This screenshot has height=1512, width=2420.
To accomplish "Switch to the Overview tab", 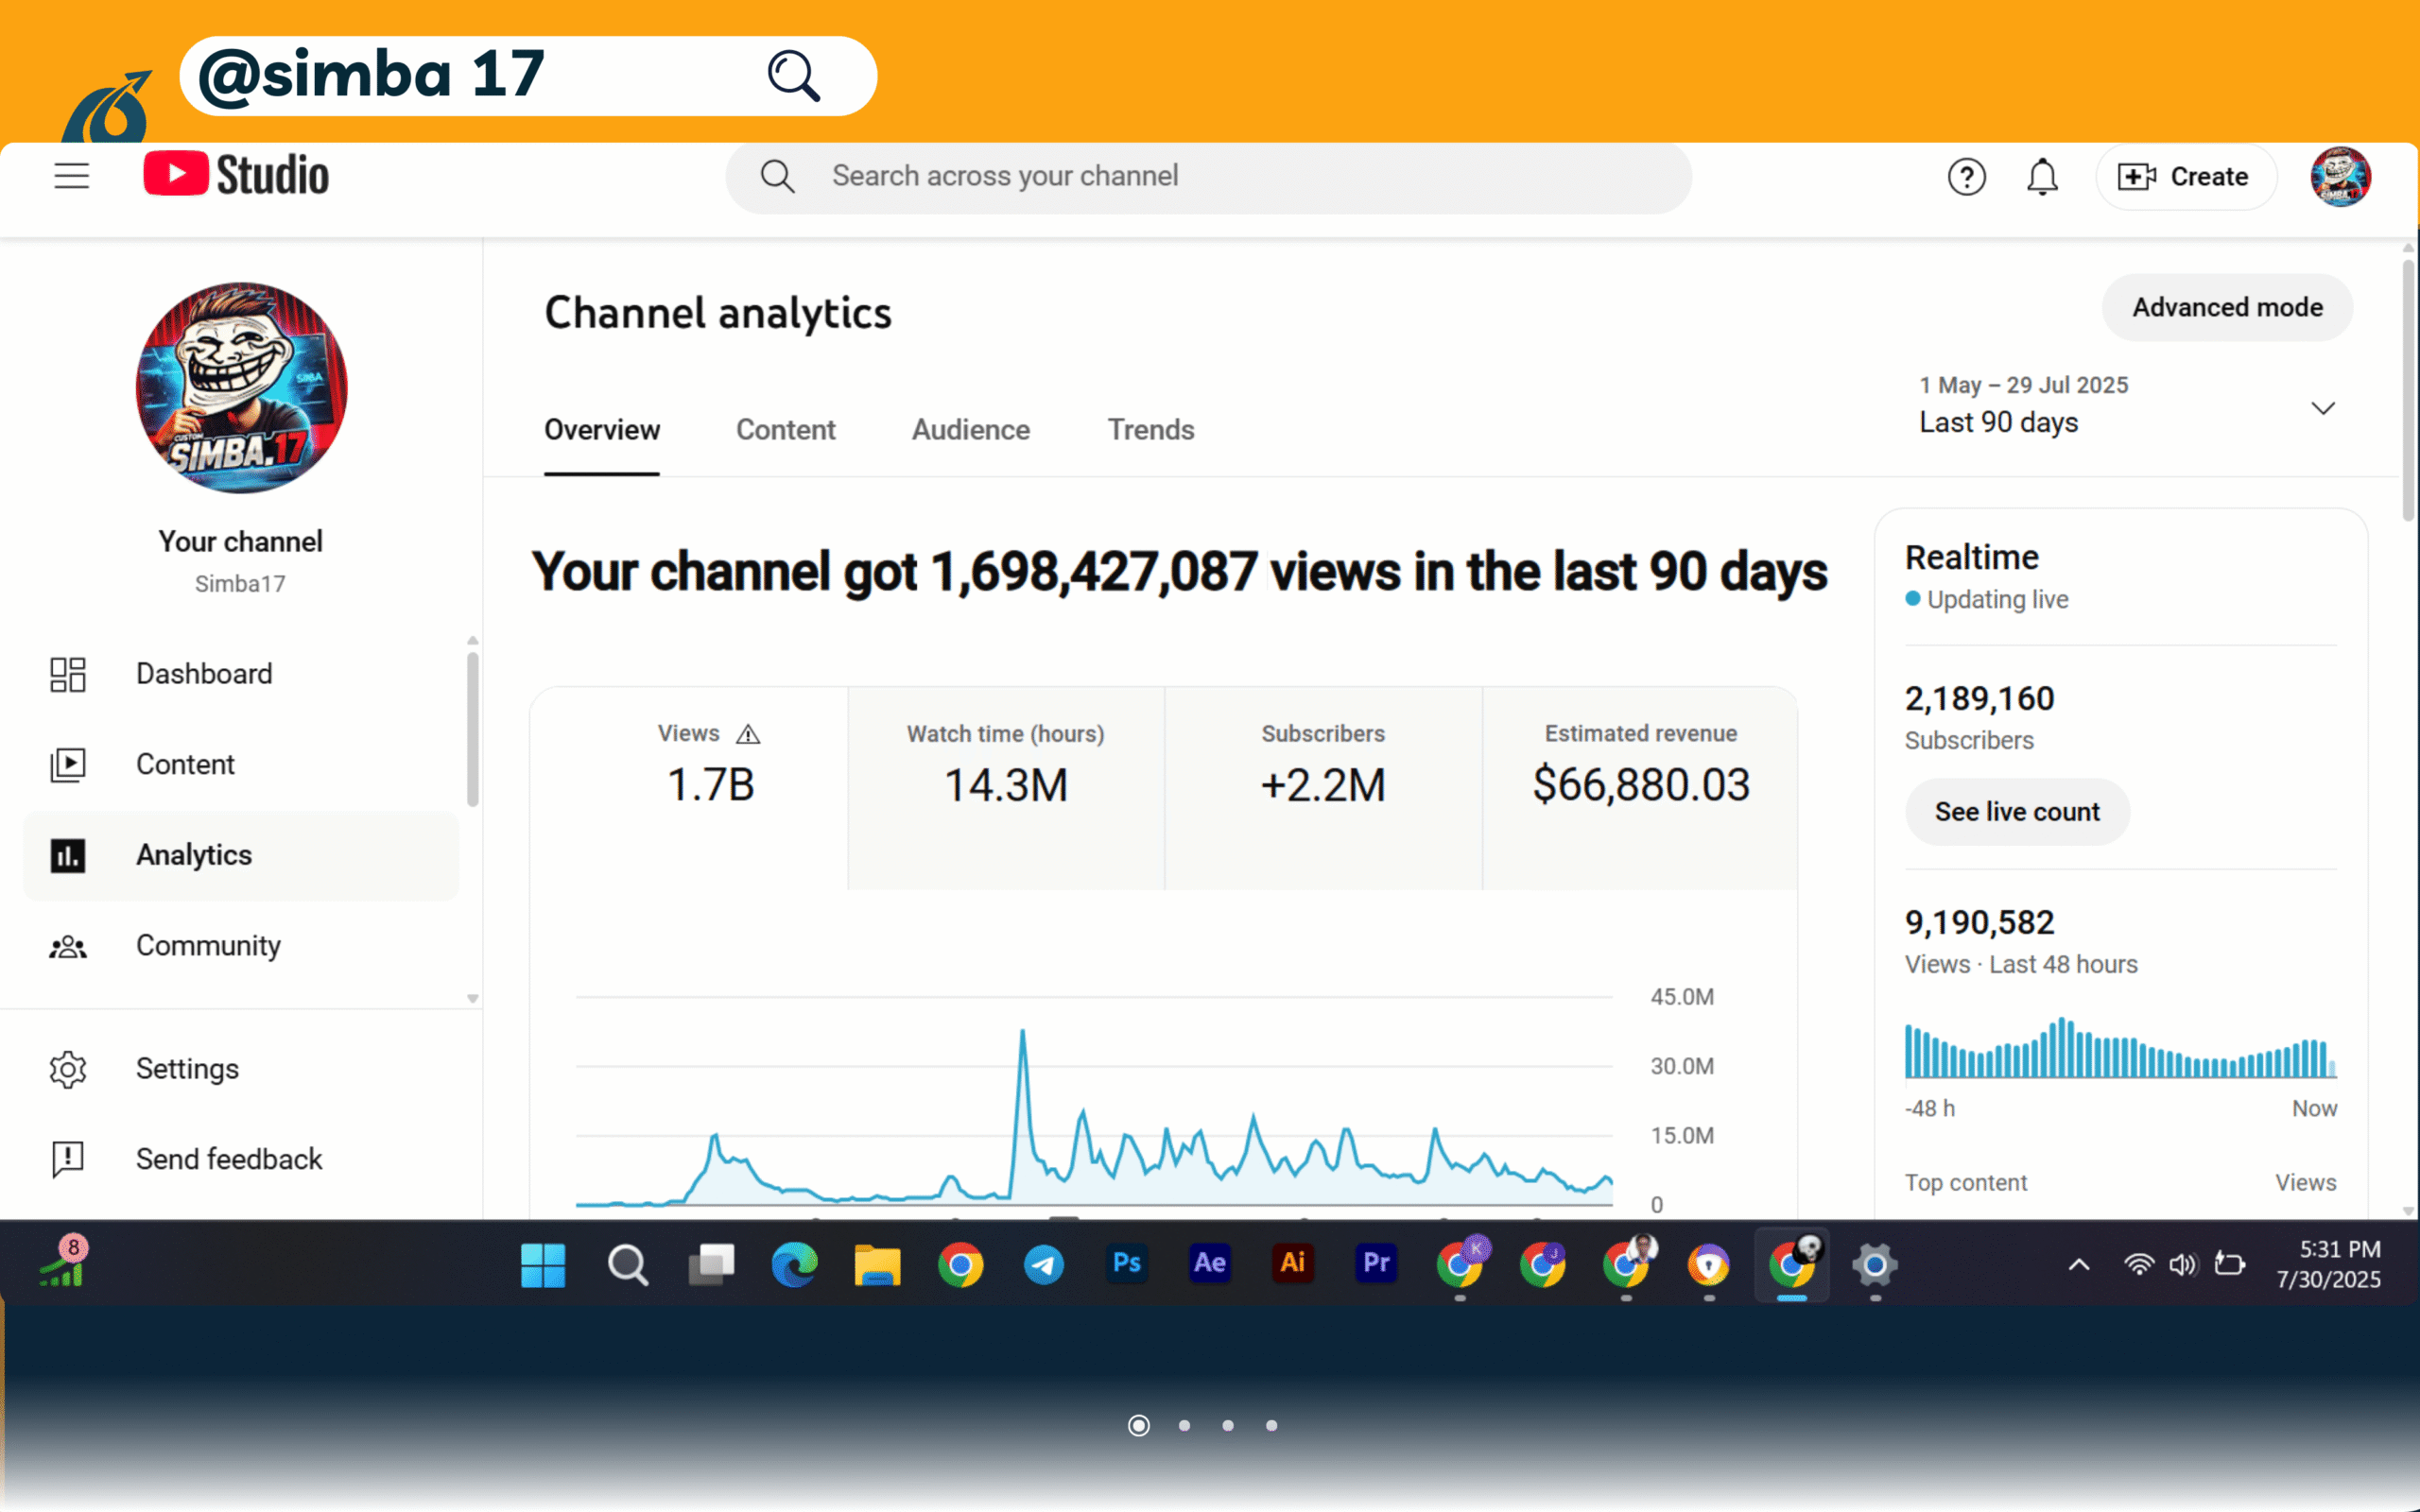I will [602, 430].
